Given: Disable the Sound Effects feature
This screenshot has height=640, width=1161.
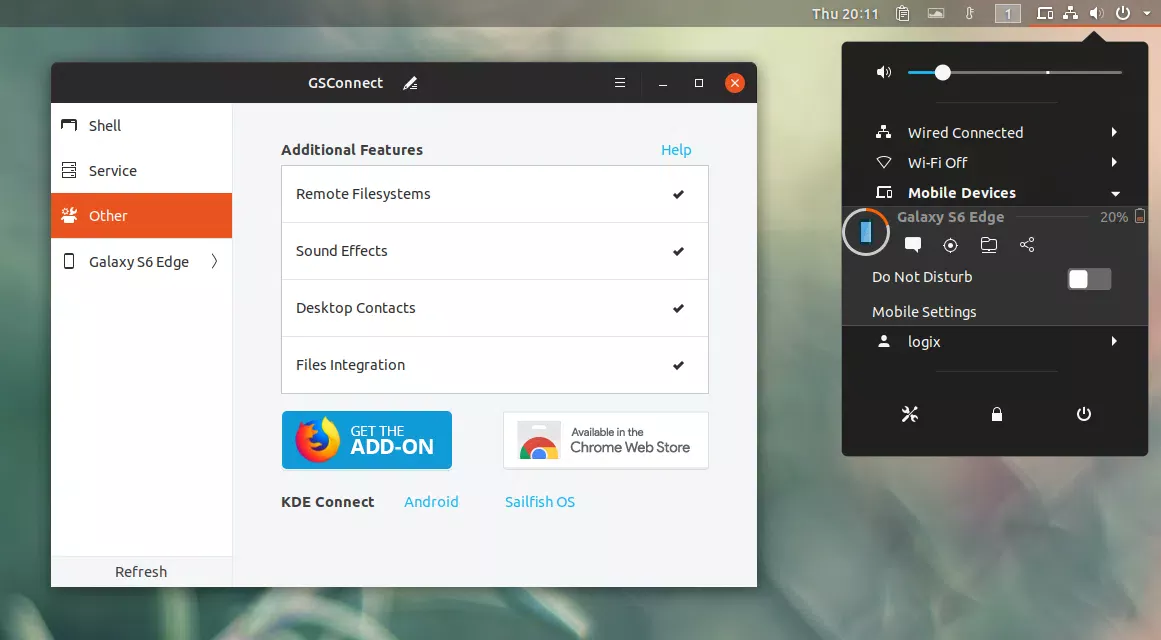Looking at the screenshot, I should pos(678,251).
